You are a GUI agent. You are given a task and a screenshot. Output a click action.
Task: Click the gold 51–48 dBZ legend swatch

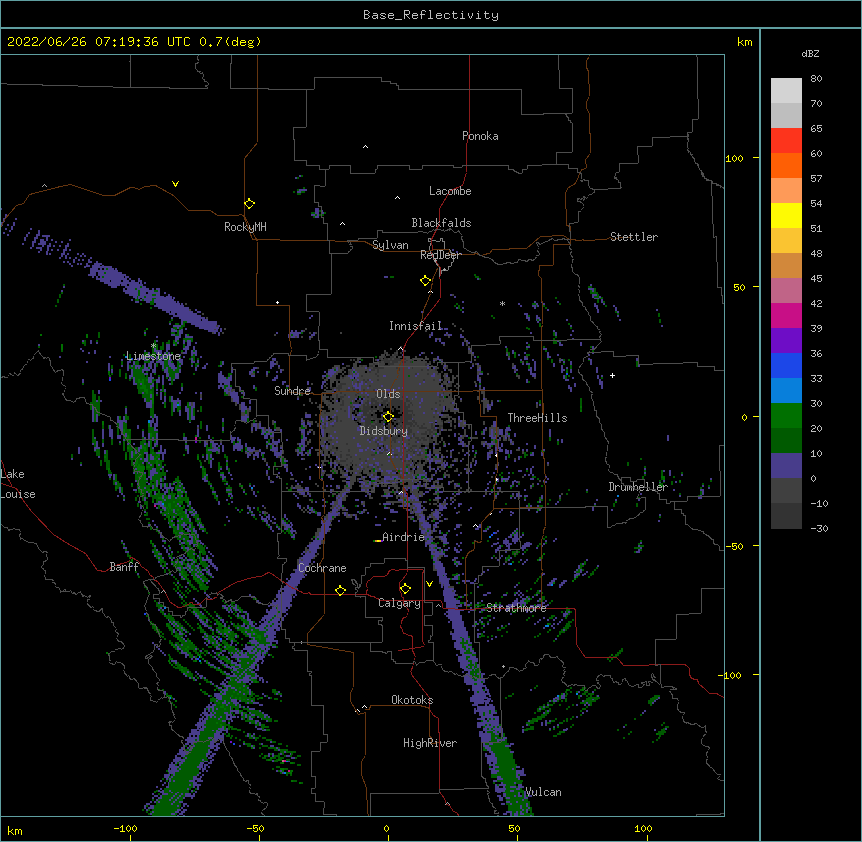tap(786, 241)
